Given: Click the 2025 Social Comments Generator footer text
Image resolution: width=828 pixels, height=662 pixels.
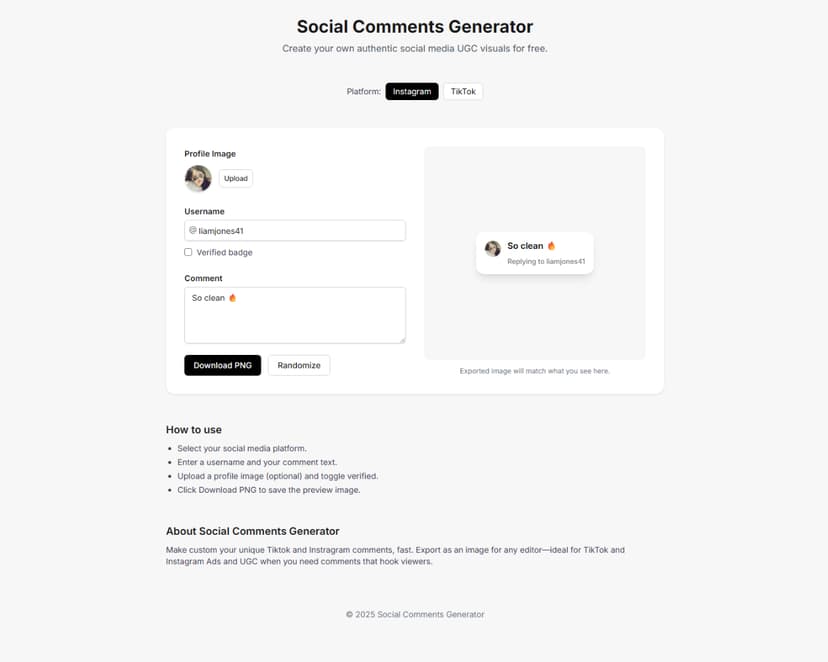Looking at the screenshot, I should click(x=414, y=614).
